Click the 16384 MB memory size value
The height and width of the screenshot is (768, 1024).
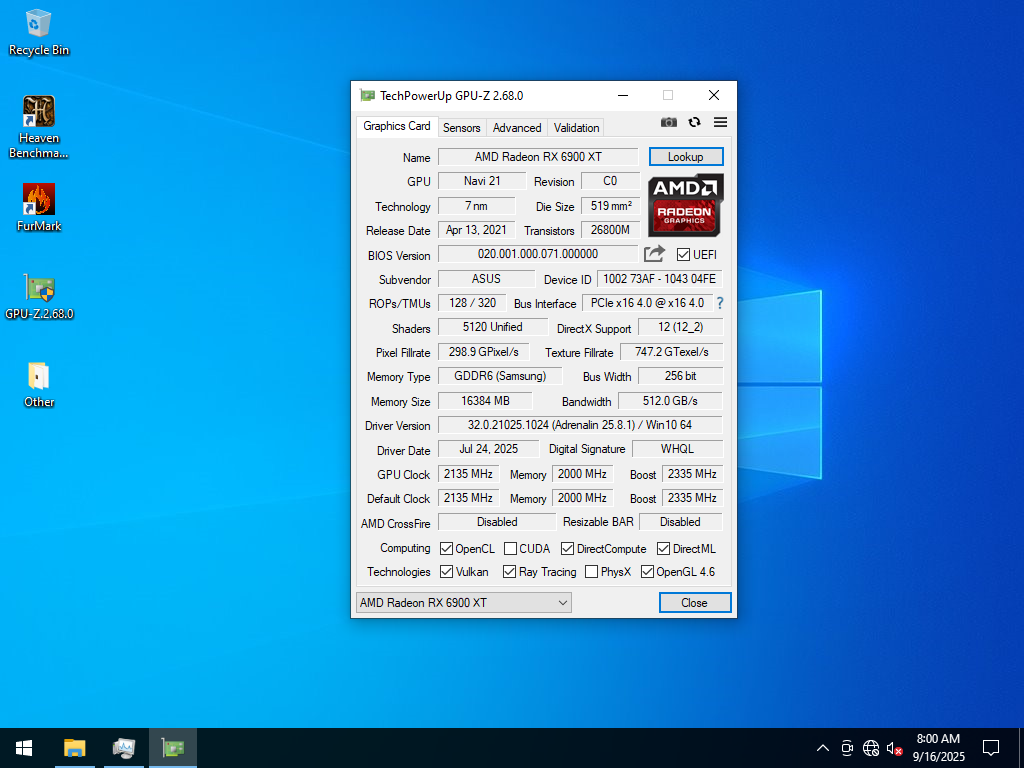click(x=485, y=401)
